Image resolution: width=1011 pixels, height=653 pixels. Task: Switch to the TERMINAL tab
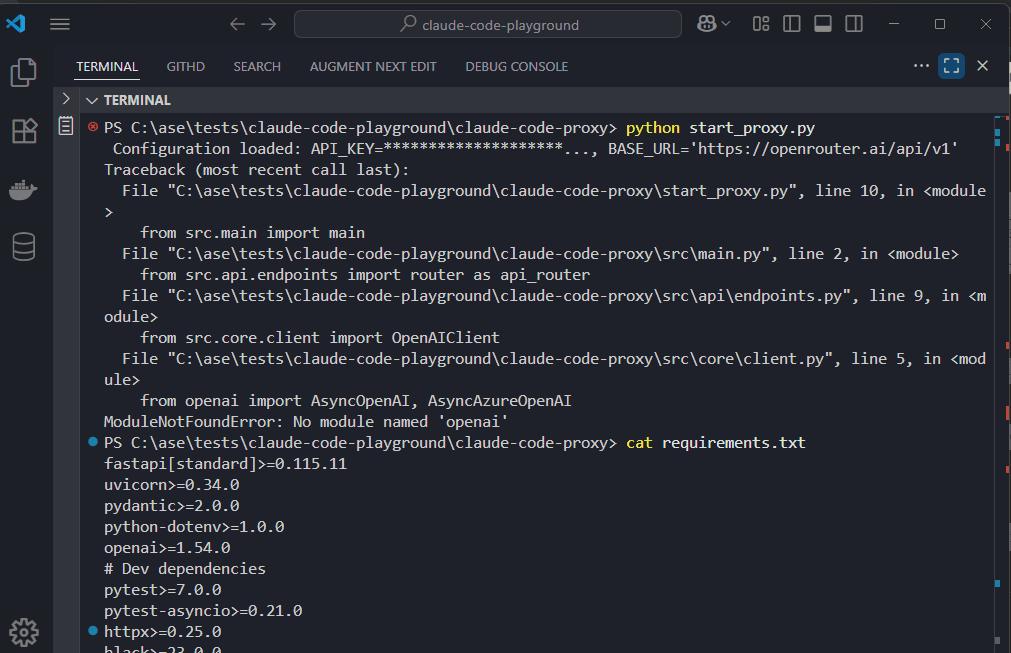(107, 66)
